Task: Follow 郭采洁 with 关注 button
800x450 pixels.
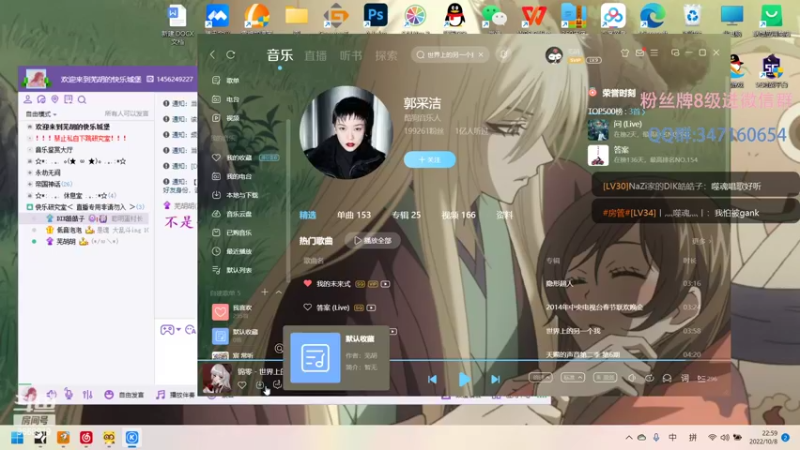Action: [430, 160]
